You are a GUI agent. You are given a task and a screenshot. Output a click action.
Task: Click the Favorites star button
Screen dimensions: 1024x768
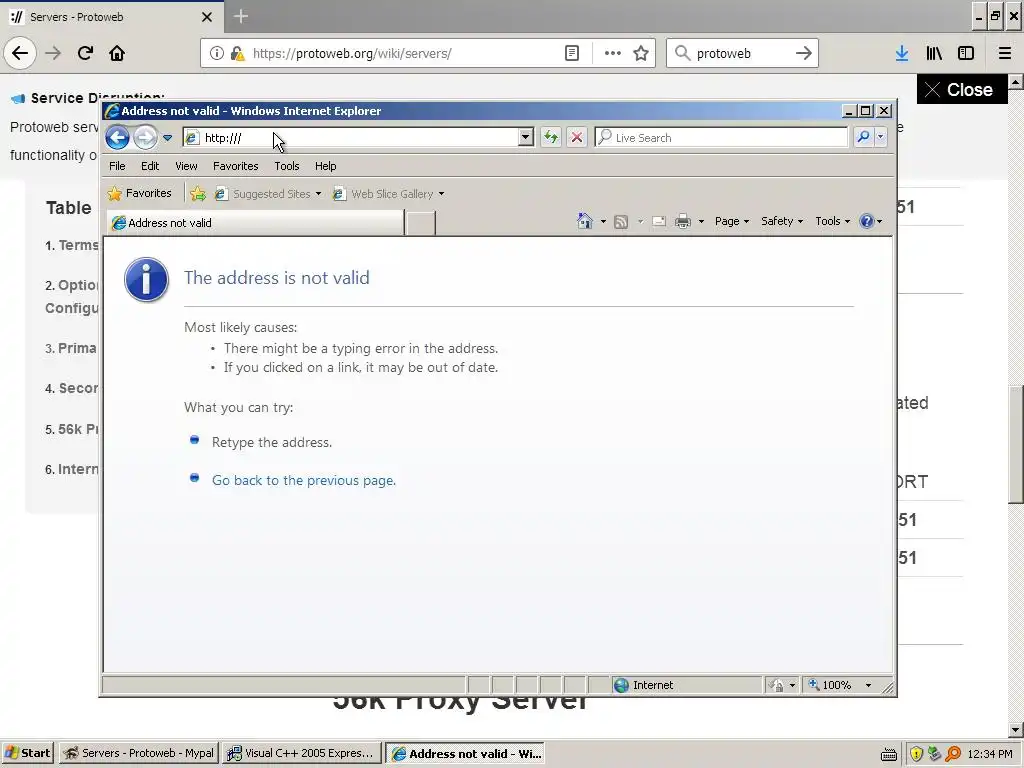[140, 193]
